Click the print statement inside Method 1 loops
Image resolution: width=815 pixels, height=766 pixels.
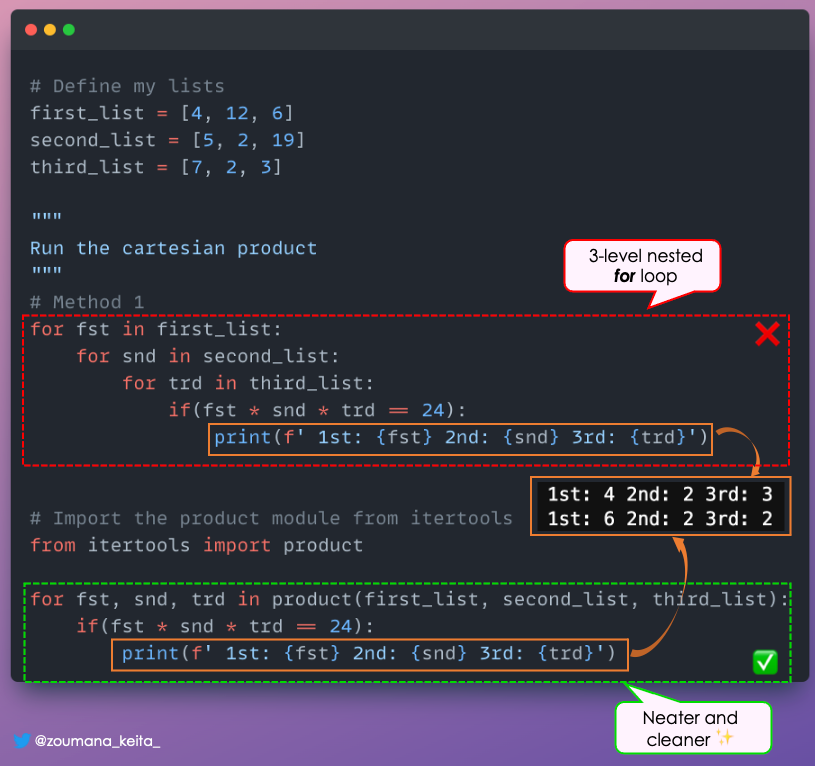tap(461, 438)
